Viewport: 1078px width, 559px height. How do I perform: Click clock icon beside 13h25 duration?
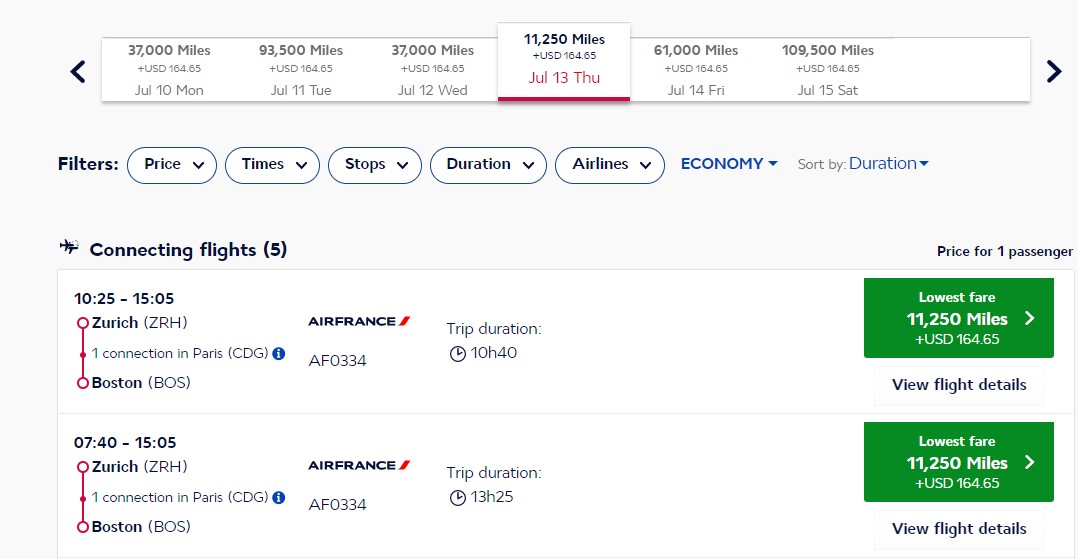coord(458,497)
